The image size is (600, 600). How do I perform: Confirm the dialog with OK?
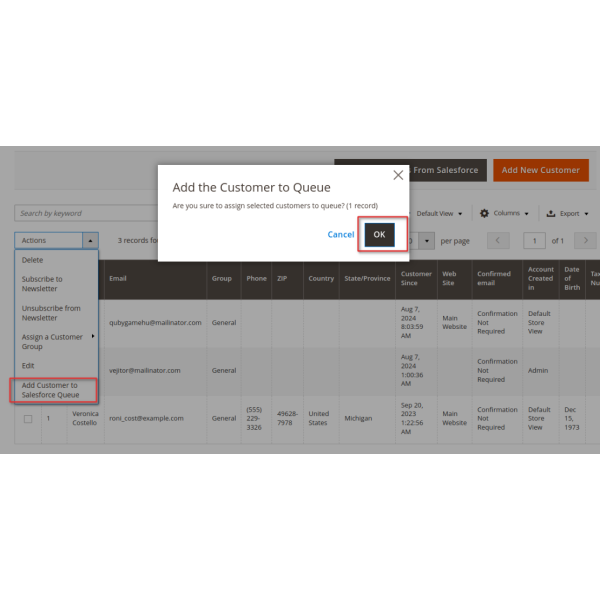(x=379, y=234)
